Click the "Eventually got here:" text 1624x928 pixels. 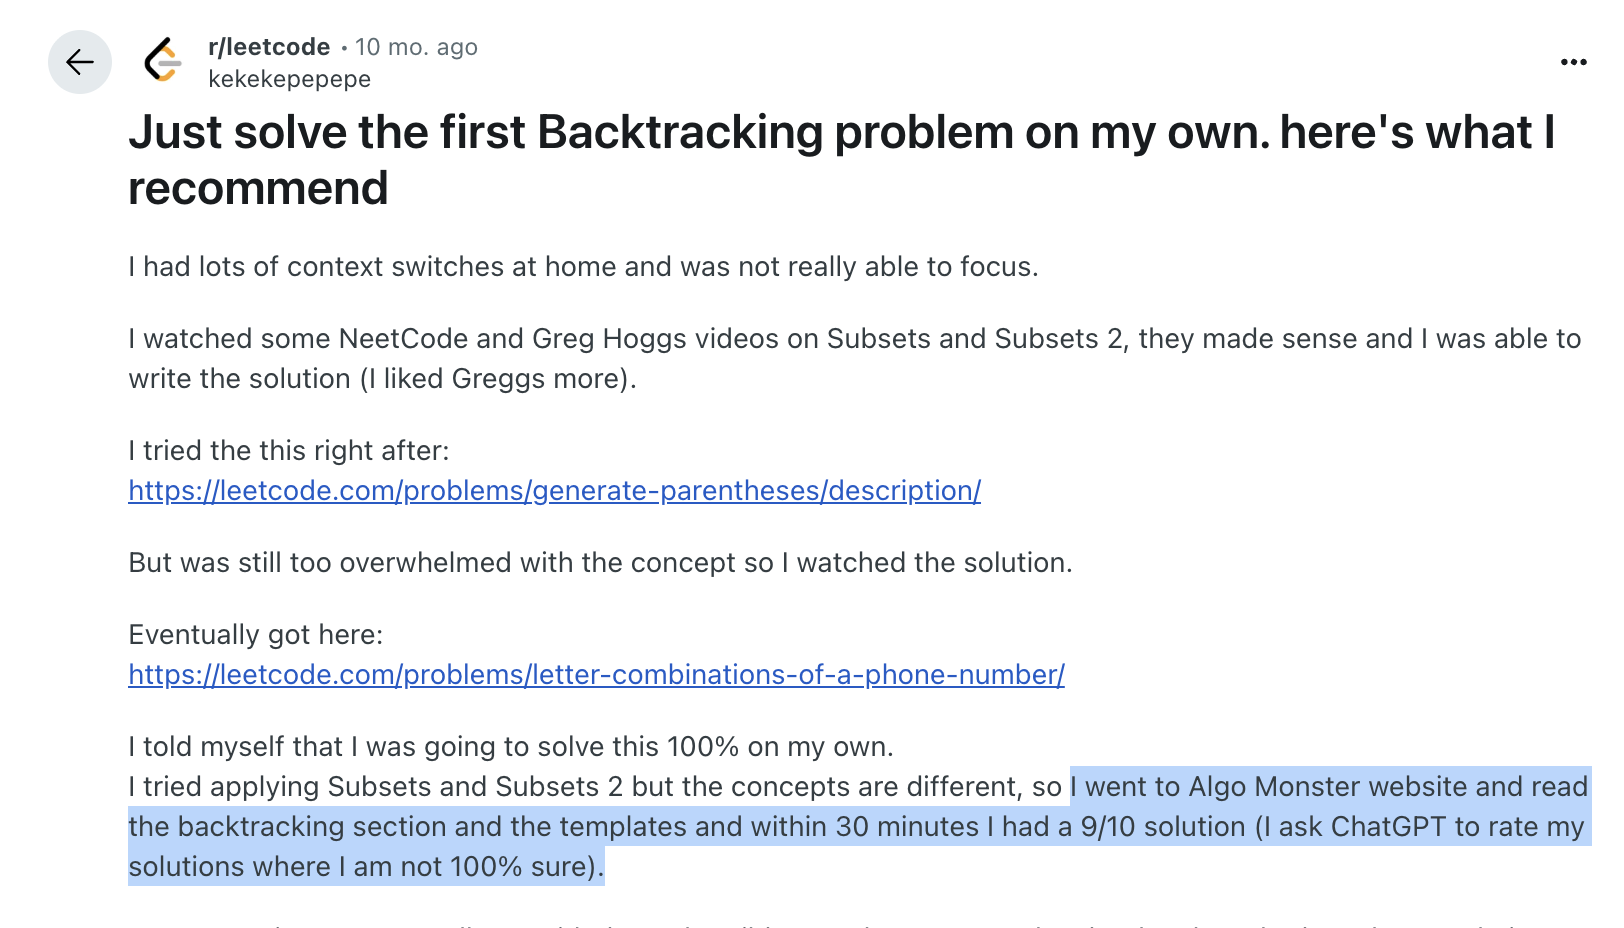(x=256, y=635)
